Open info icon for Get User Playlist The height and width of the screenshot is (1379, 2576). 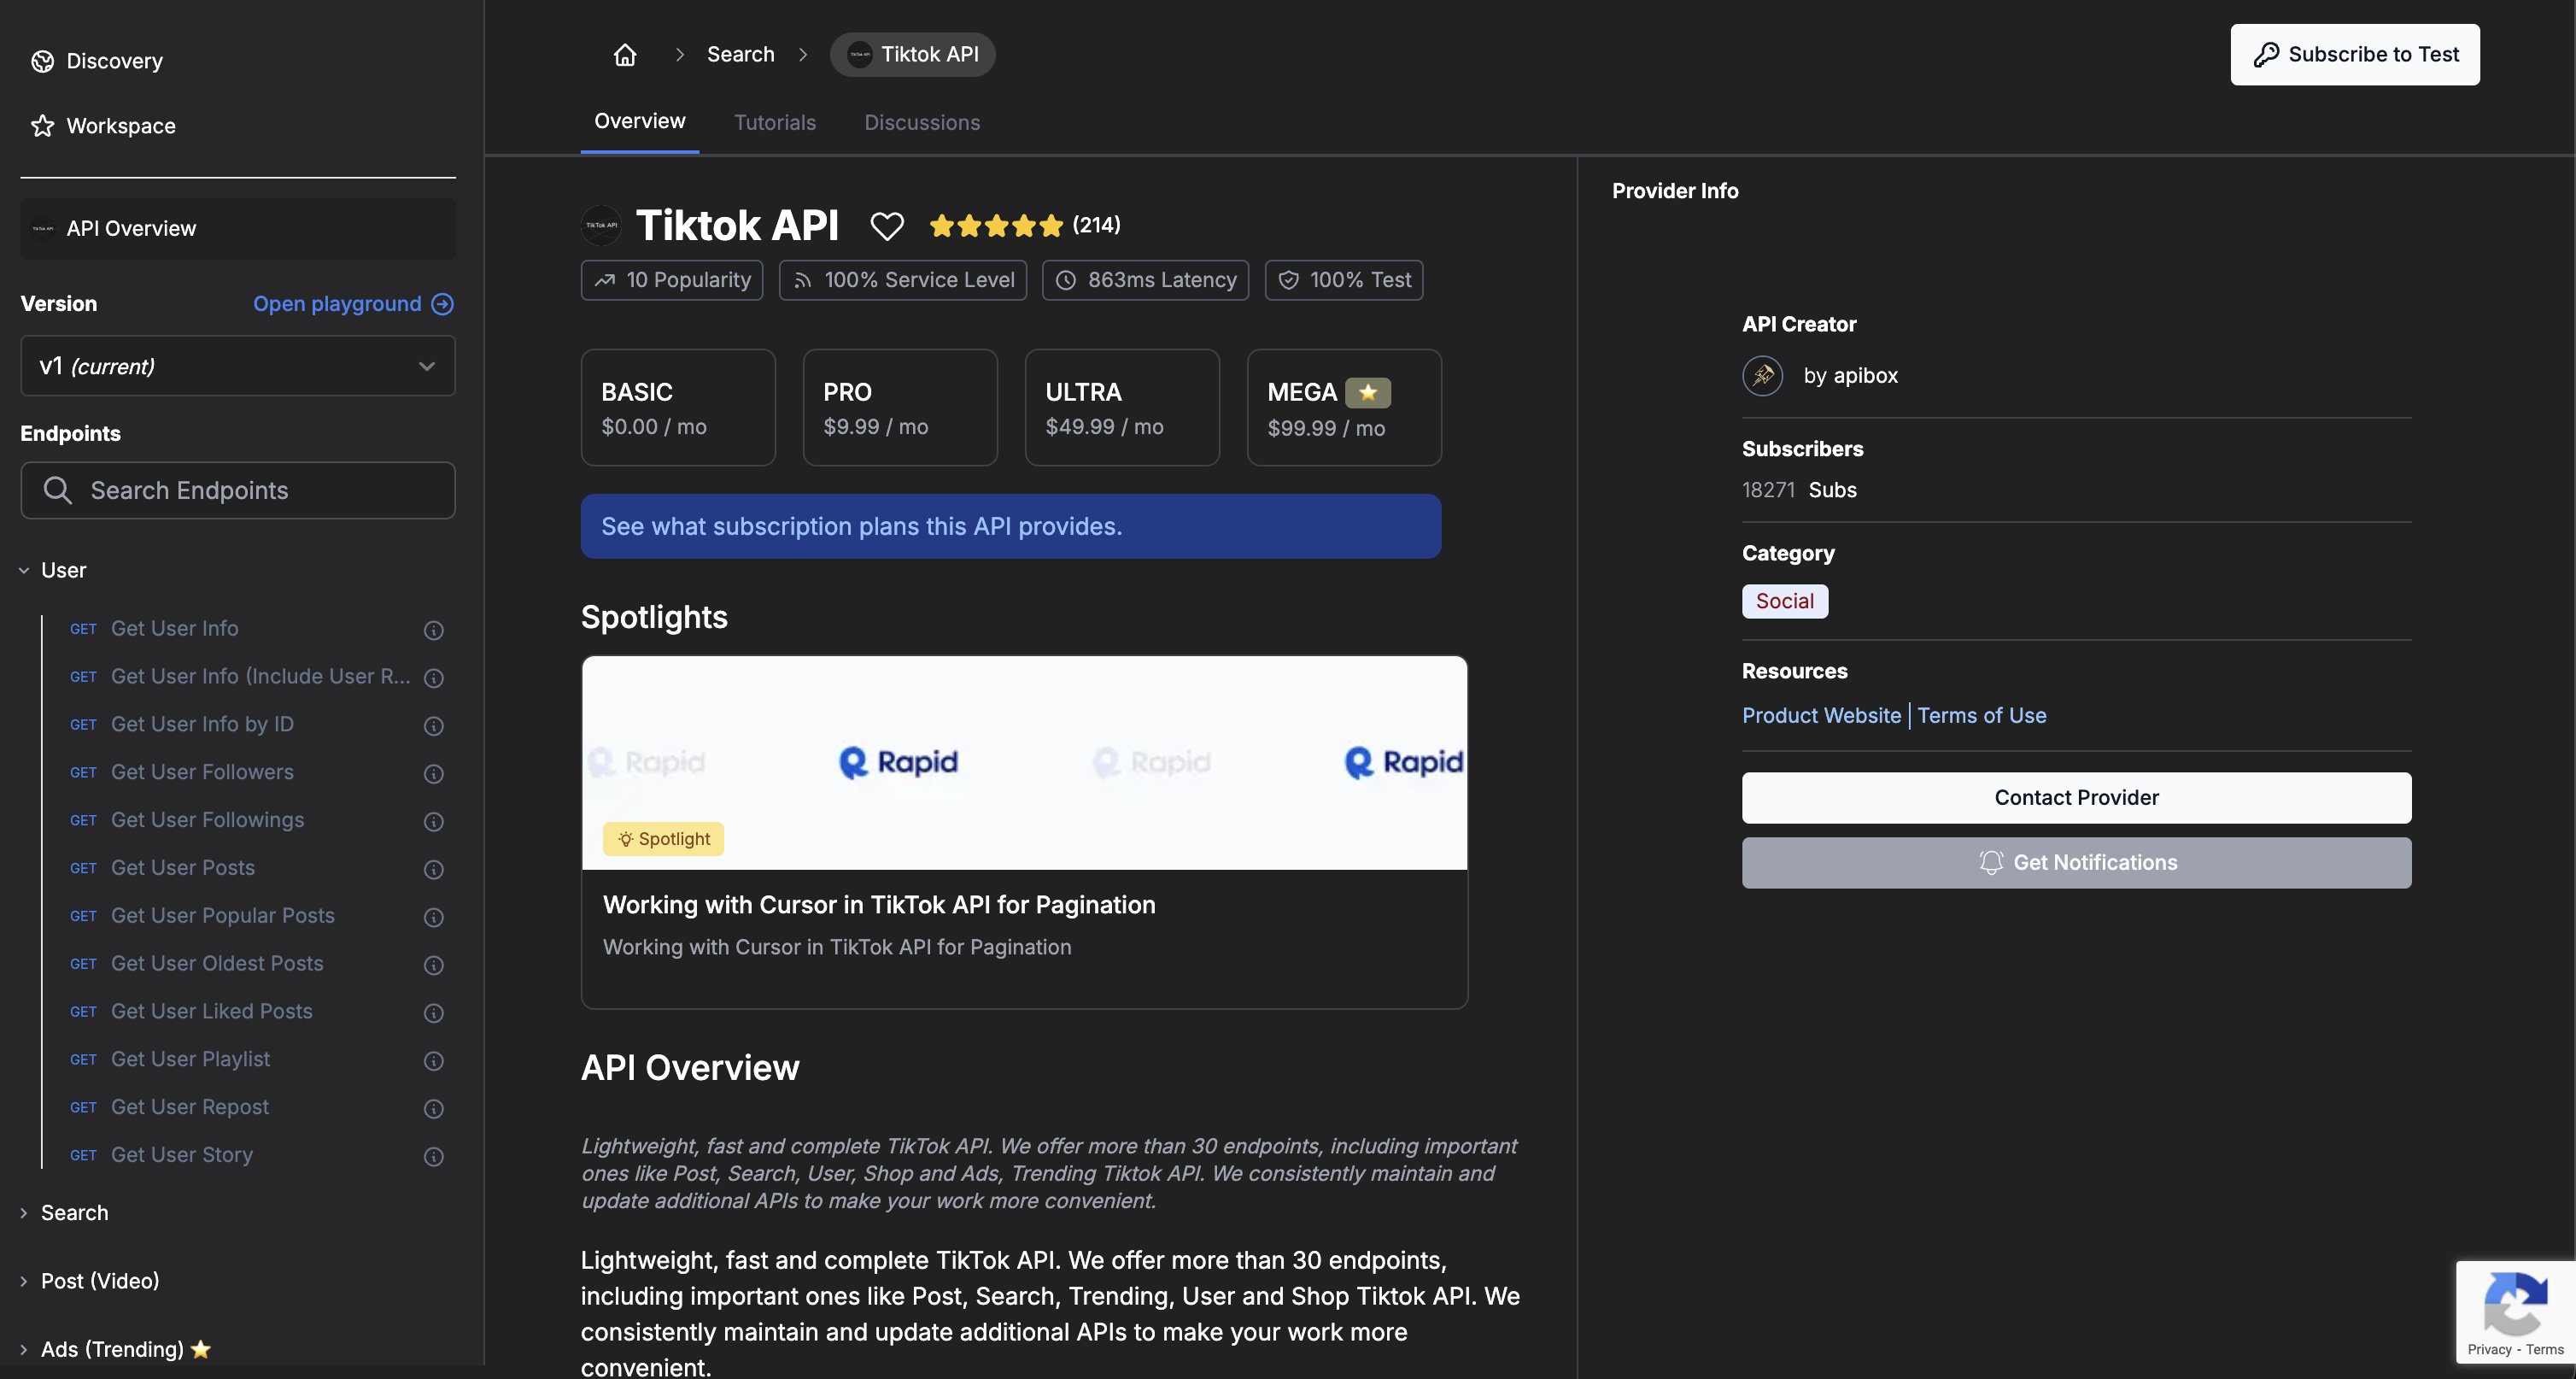click(433, 1061)
